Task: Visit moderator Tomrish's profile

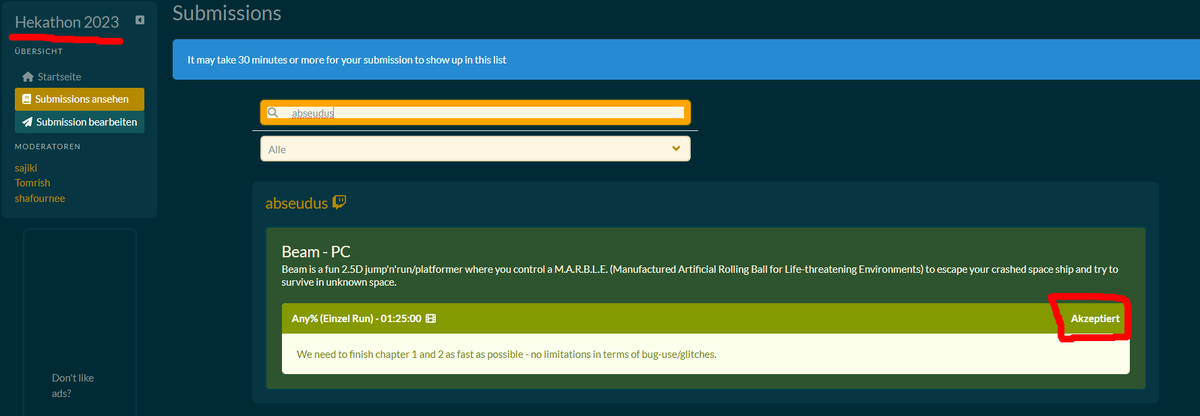Action: pos(33,183)
